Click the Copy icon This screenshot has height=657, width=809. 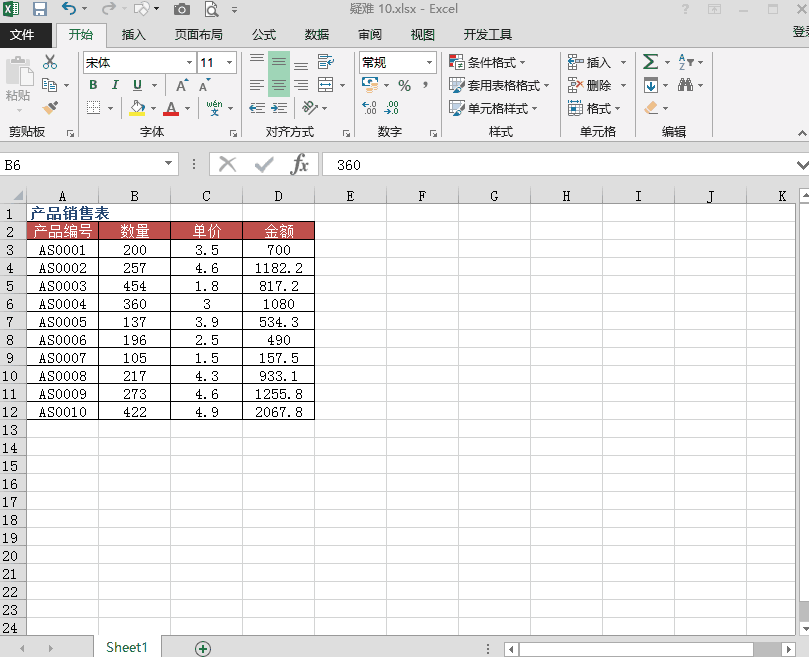pos(50,85)
